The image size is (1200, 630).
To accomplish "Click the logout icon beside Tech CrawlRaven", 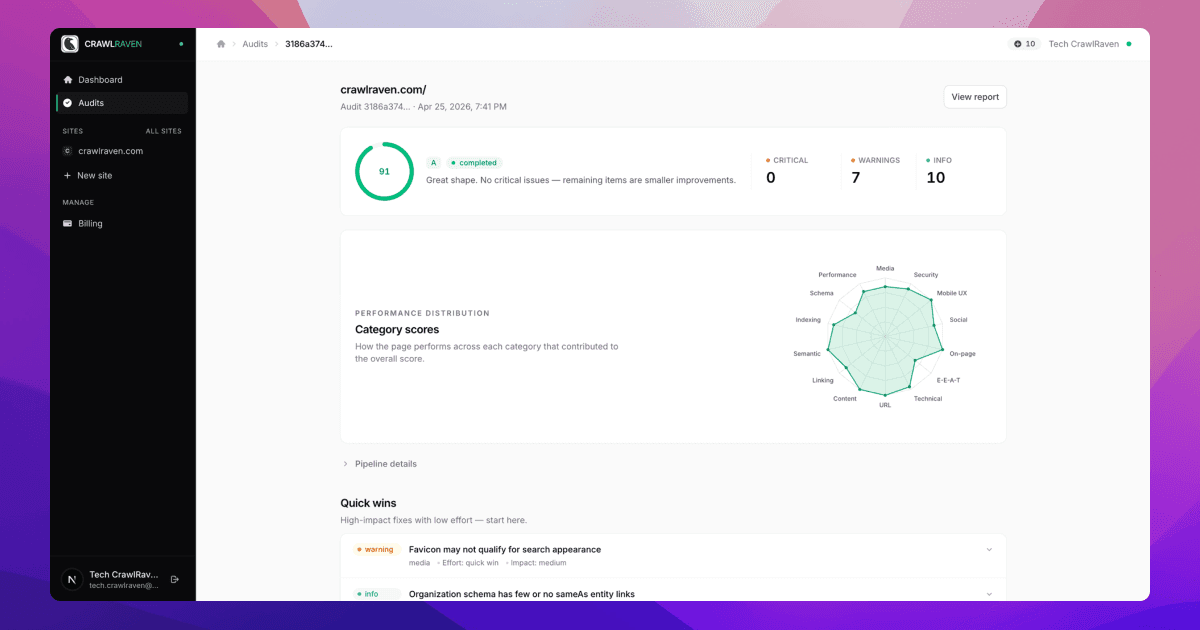I will coord(175,579).
